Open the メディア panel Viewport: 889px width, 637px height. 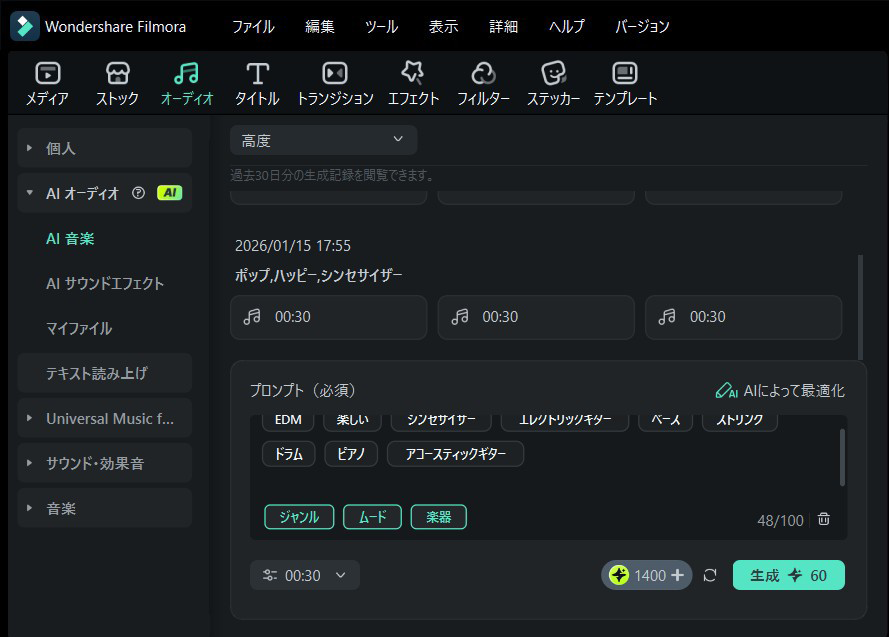(x=46, y=82)
